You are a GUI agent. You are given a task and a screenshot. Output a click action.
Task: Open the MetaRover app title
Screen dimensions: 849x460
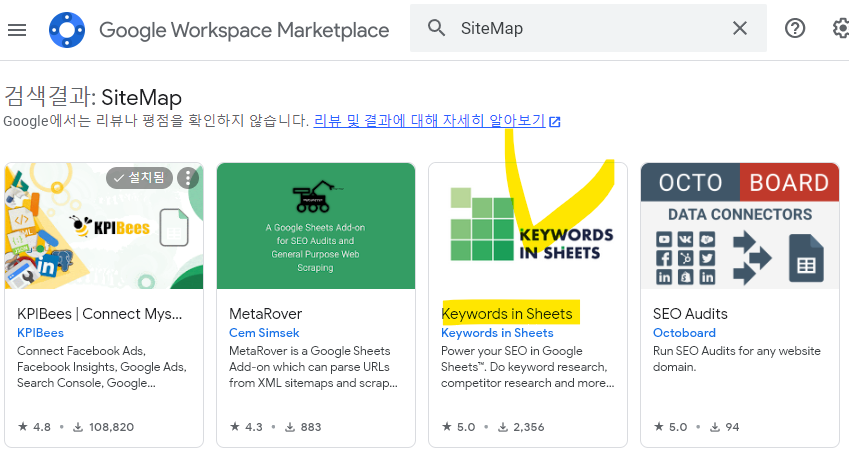point(265,314)
